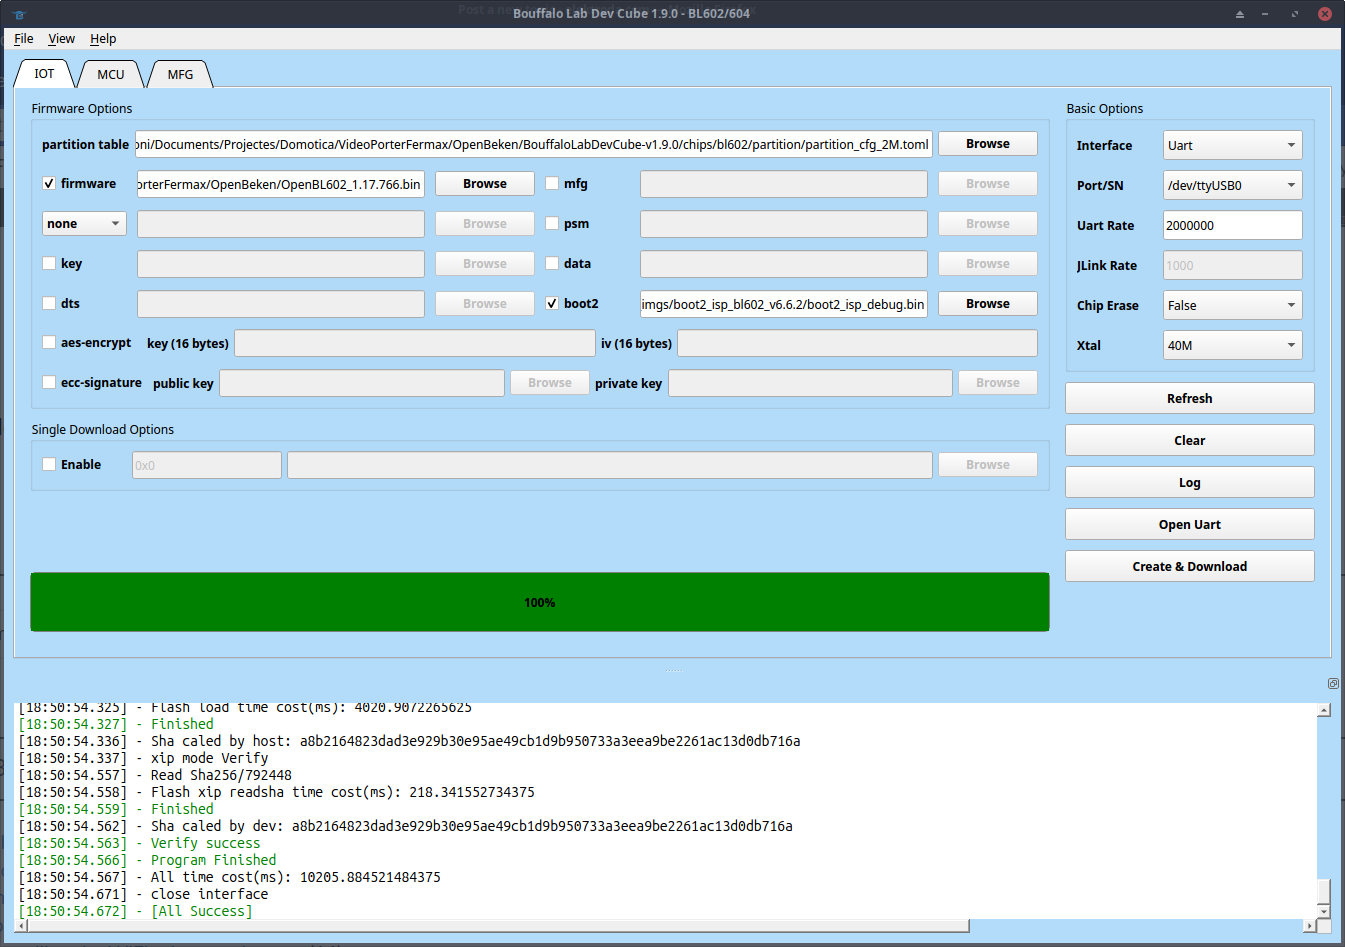Click the firmware path field

tap(281, 184)
